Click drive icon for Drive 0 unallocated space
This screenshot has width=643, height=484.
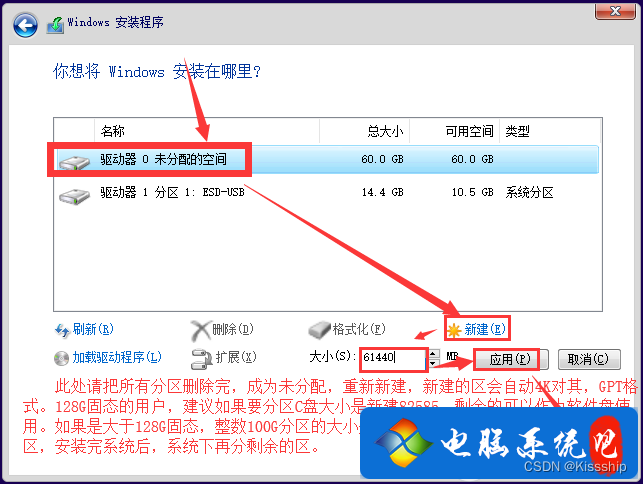click(75, 162)
